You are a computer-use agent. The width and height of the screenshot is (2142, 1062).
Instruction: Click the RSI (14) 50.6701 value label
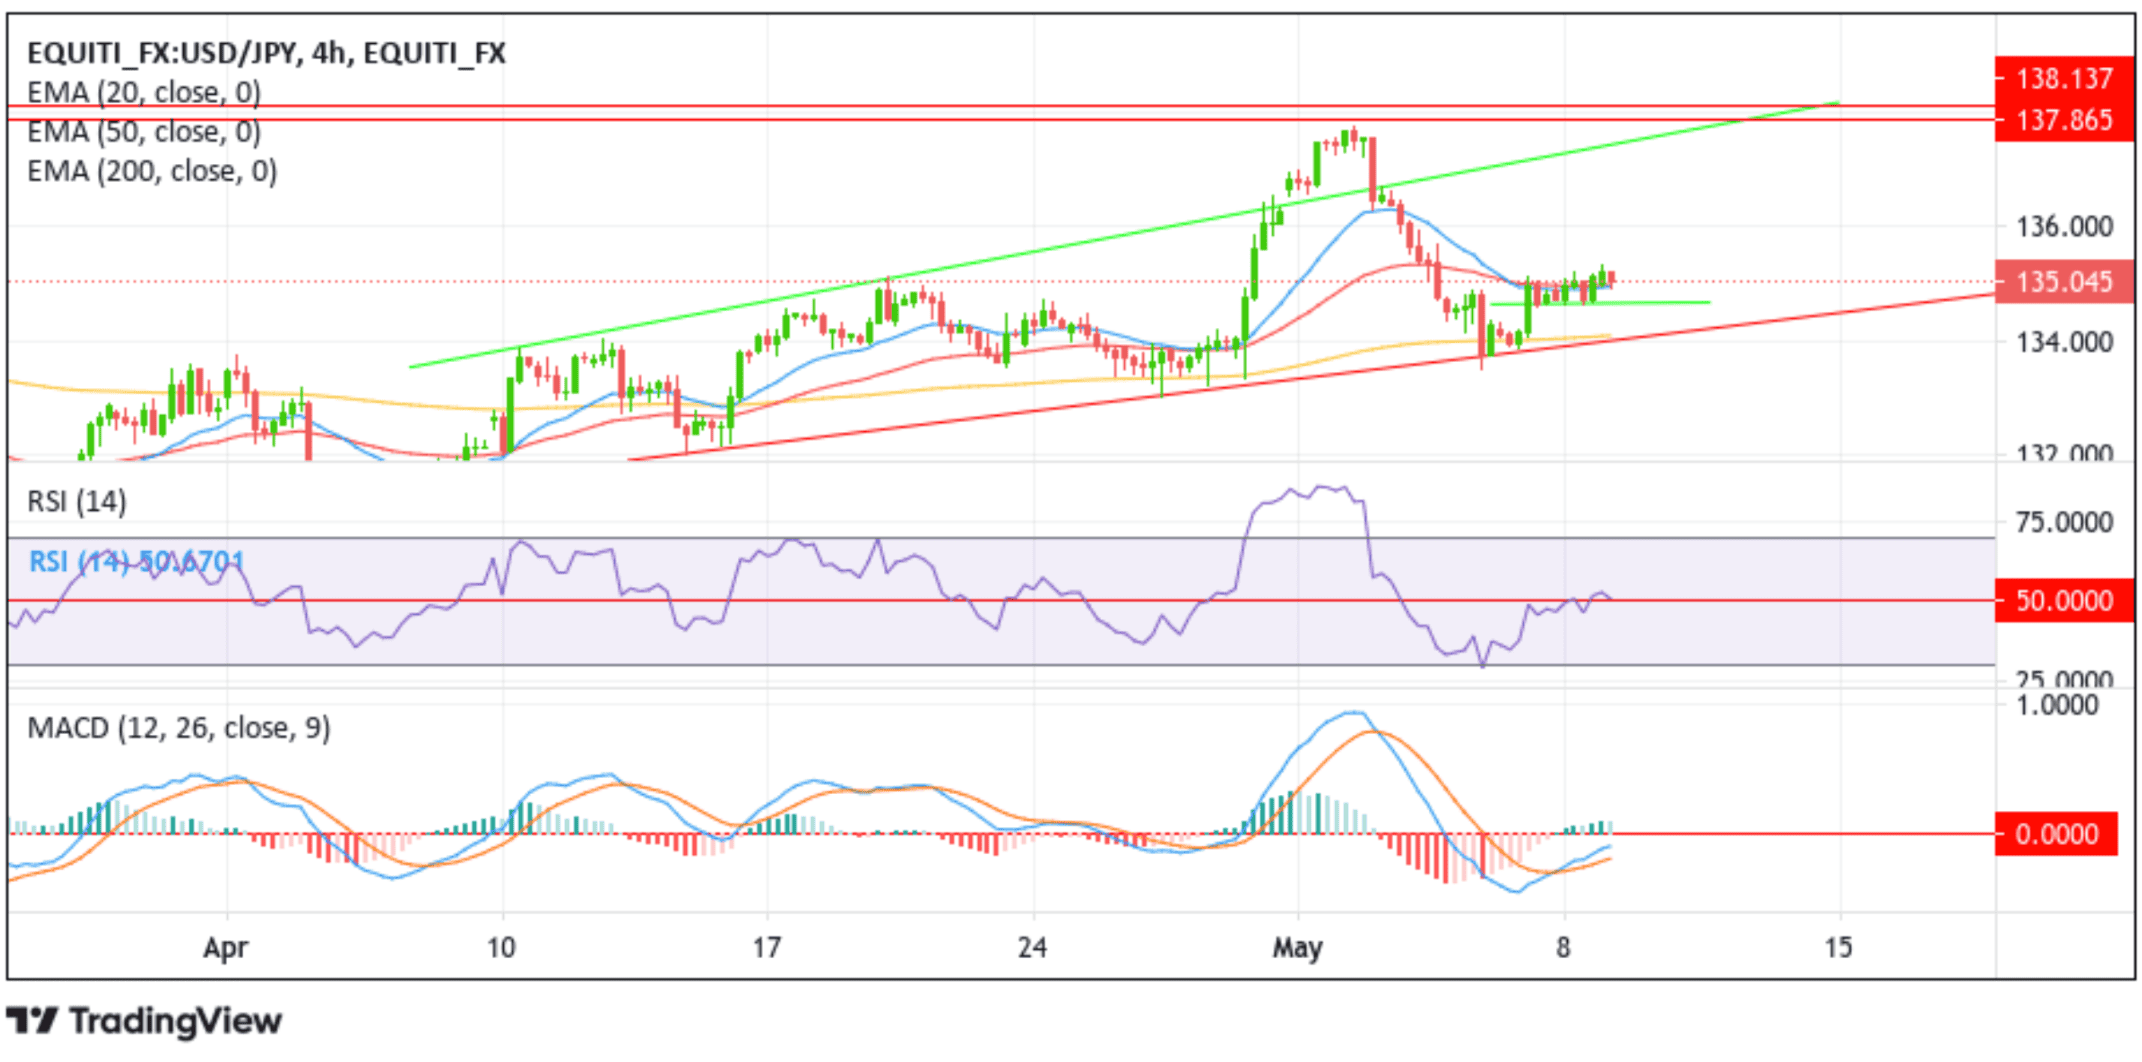(136, 561)
